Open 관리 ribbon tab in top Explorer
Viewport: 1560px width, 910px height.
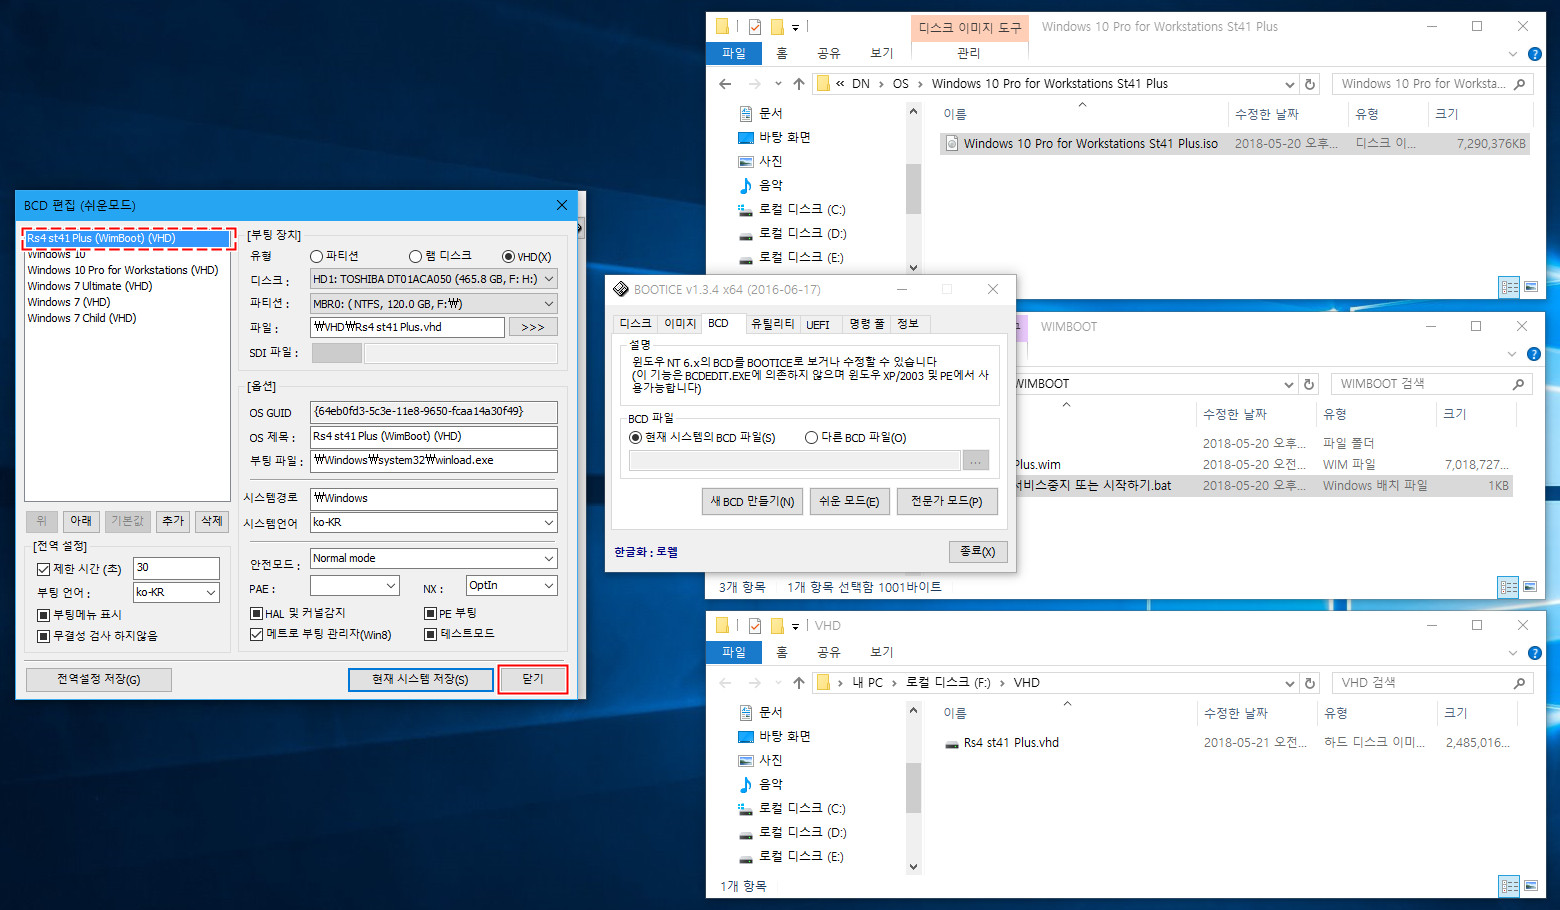pyautogui.click(x=968, y=53)
